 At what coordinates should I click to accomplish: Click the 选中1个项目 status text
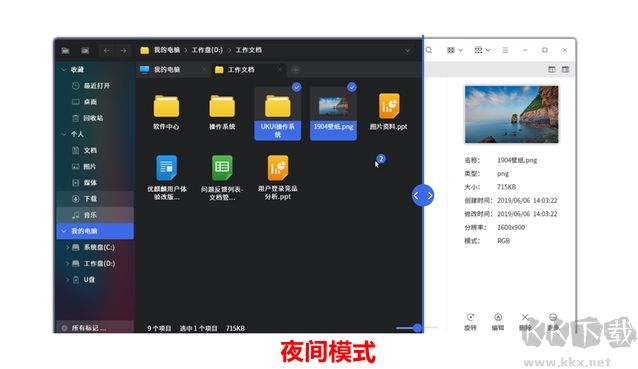[199, 328]
